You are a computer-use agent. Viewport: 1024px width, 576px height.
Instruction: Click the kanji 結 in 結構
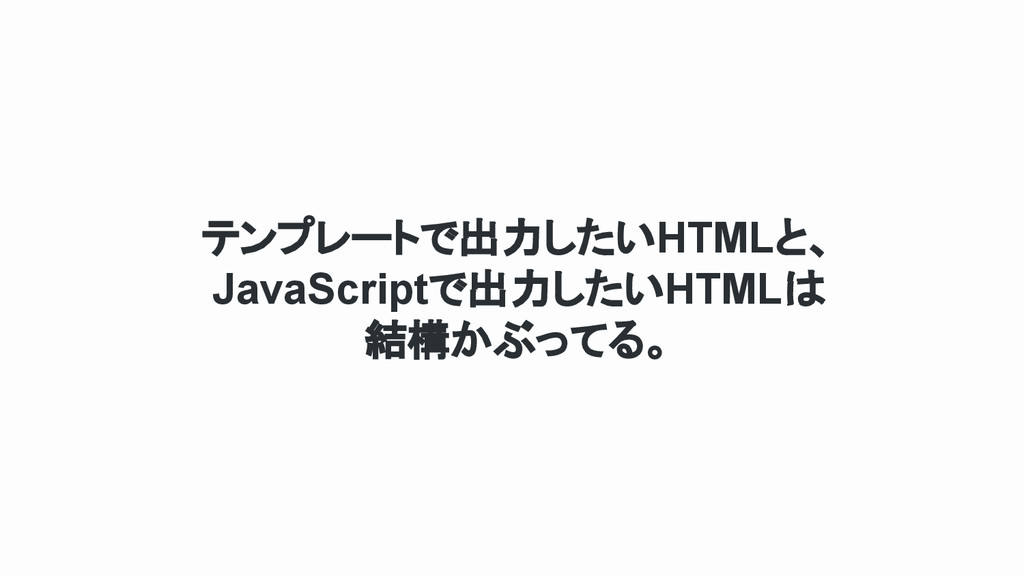click(385, 341)
